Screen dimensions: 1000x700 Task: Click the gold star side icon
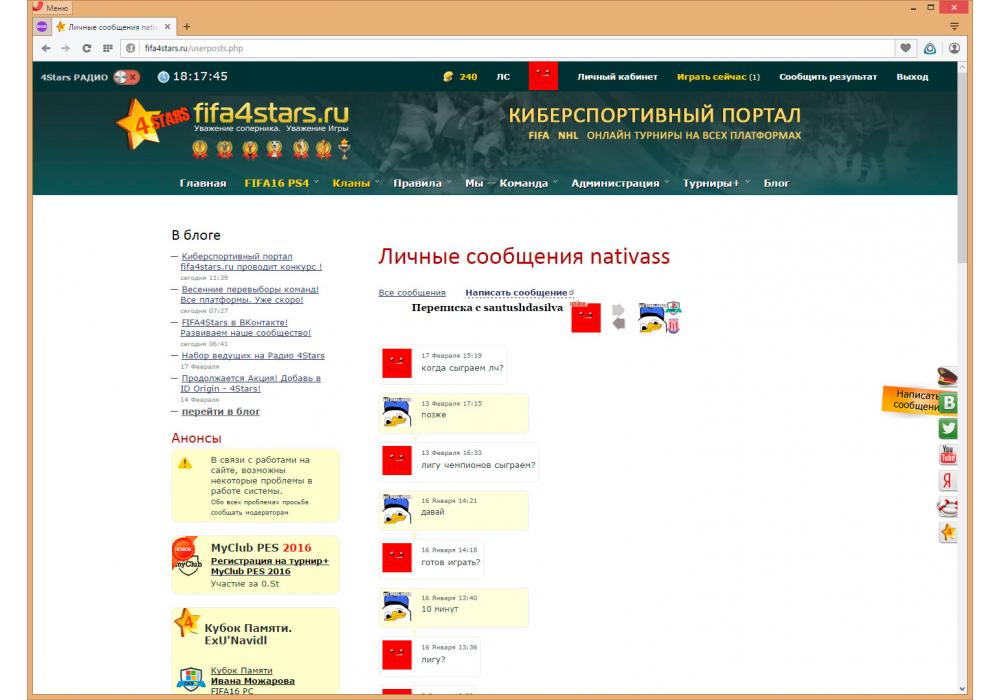[948, 532]
